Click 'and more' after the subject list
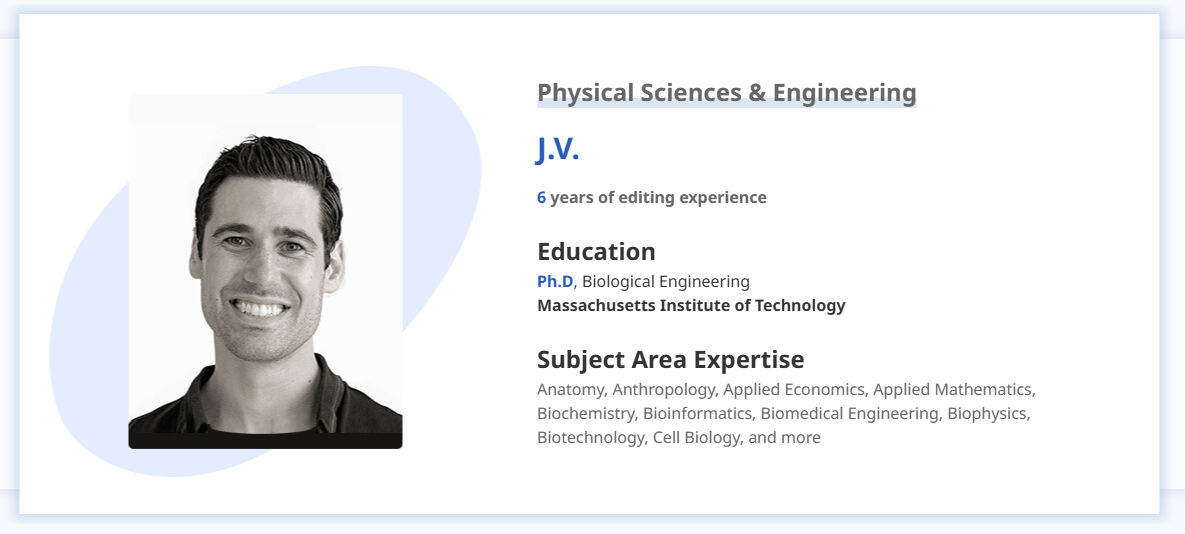 click(x=784, y=437)
